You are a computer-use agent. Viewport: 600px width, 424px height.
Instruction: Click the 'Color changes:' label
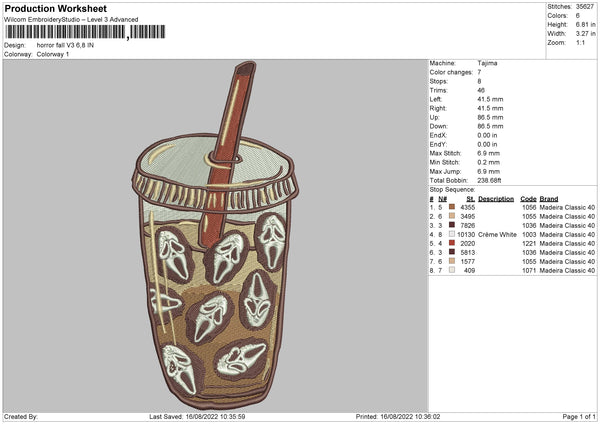point(451,72)
